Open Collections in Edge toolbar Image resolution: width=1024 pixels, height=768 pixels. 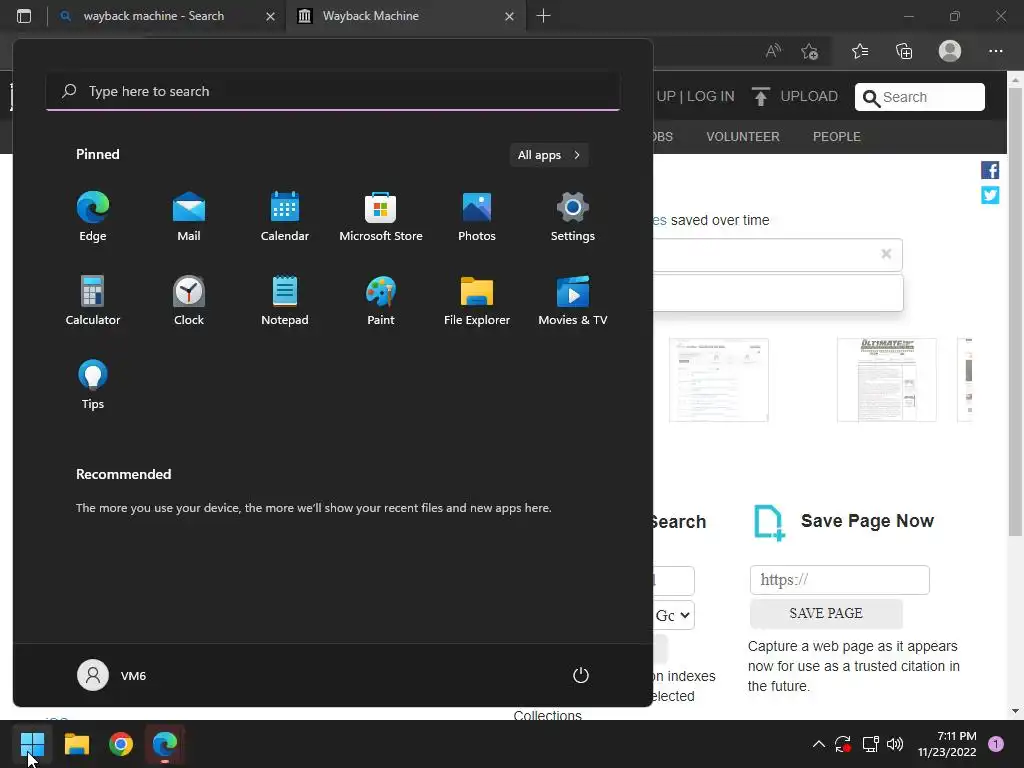coord(904,51)
